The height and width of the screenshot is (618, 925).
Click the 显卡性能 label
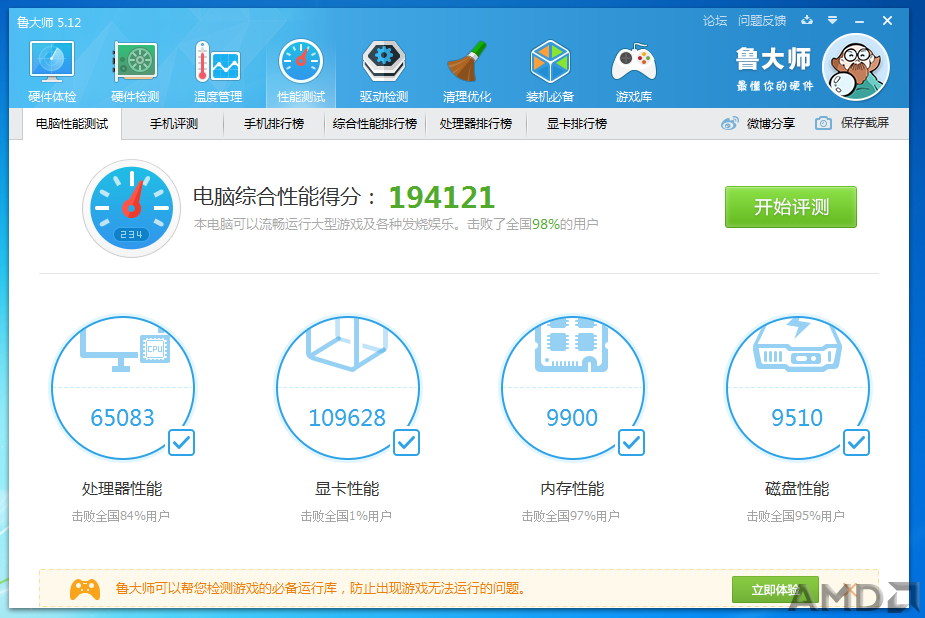[x=347, y=489]
